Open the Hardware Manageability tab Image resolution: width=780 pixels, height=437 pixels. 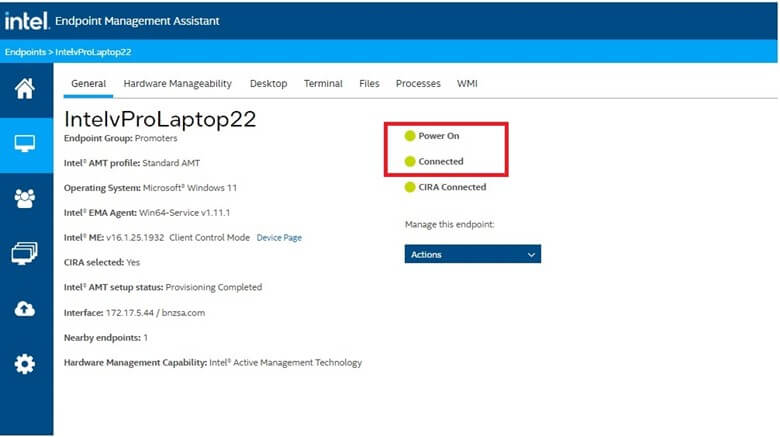(x=178, y=84)
